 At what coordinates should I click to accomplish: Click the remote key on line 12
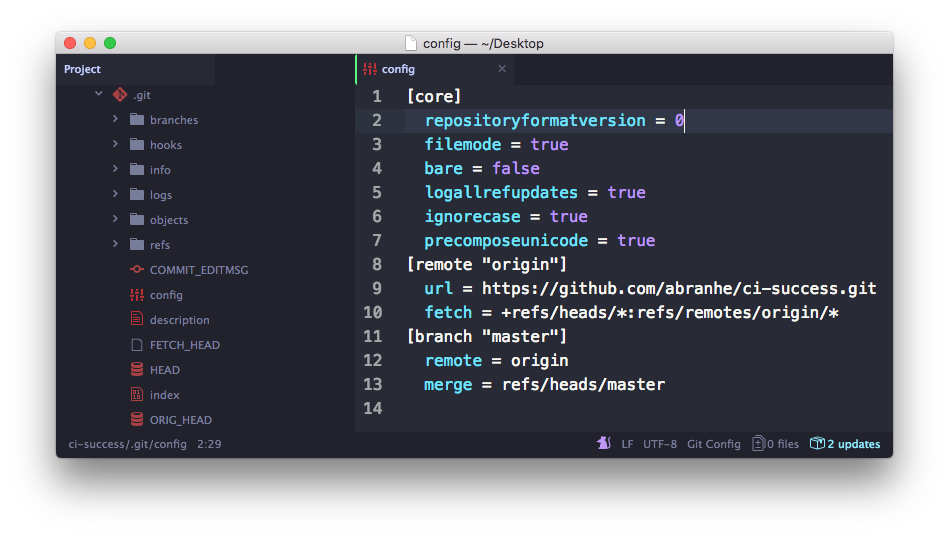tap(453, 360)
